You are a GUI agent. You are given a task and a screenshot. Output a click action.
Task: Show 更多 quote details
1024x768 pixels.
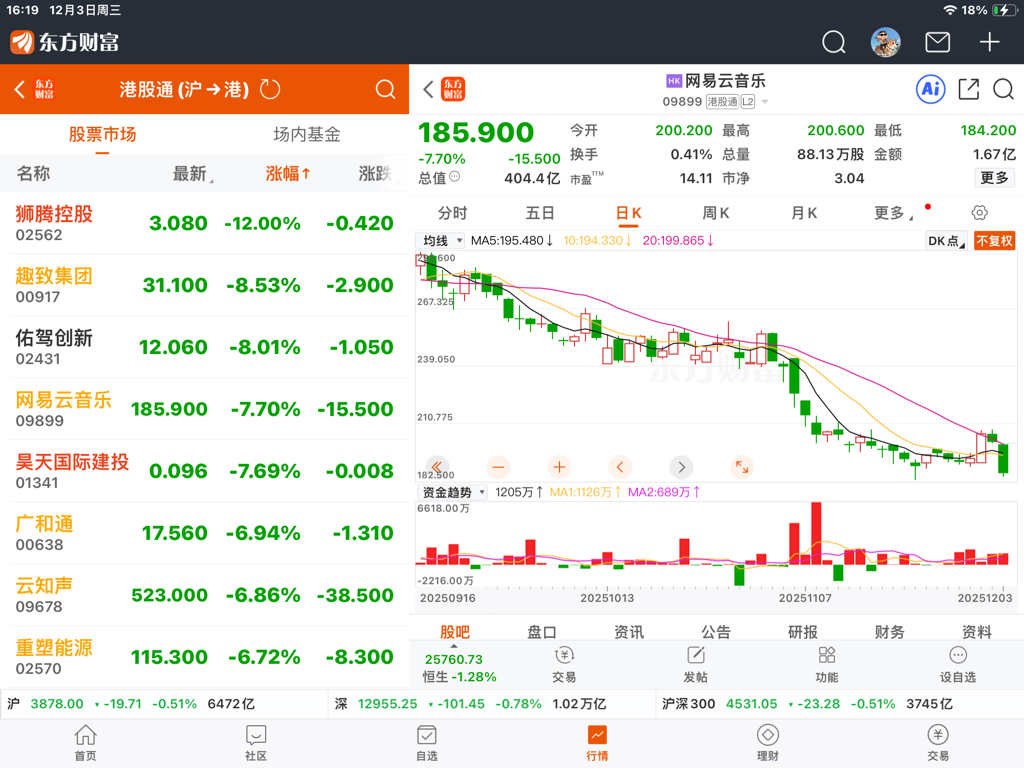pos(994,178)
